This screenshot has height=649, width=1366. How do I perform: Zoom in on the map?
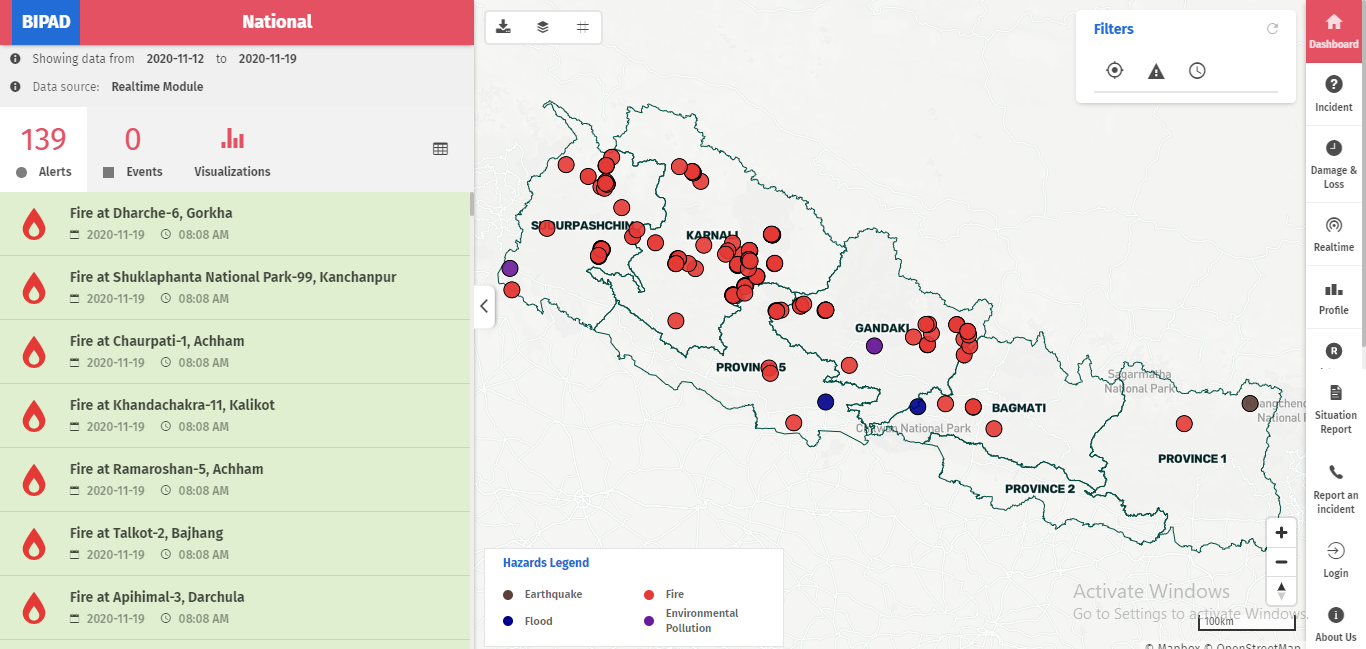point(1281,533)
